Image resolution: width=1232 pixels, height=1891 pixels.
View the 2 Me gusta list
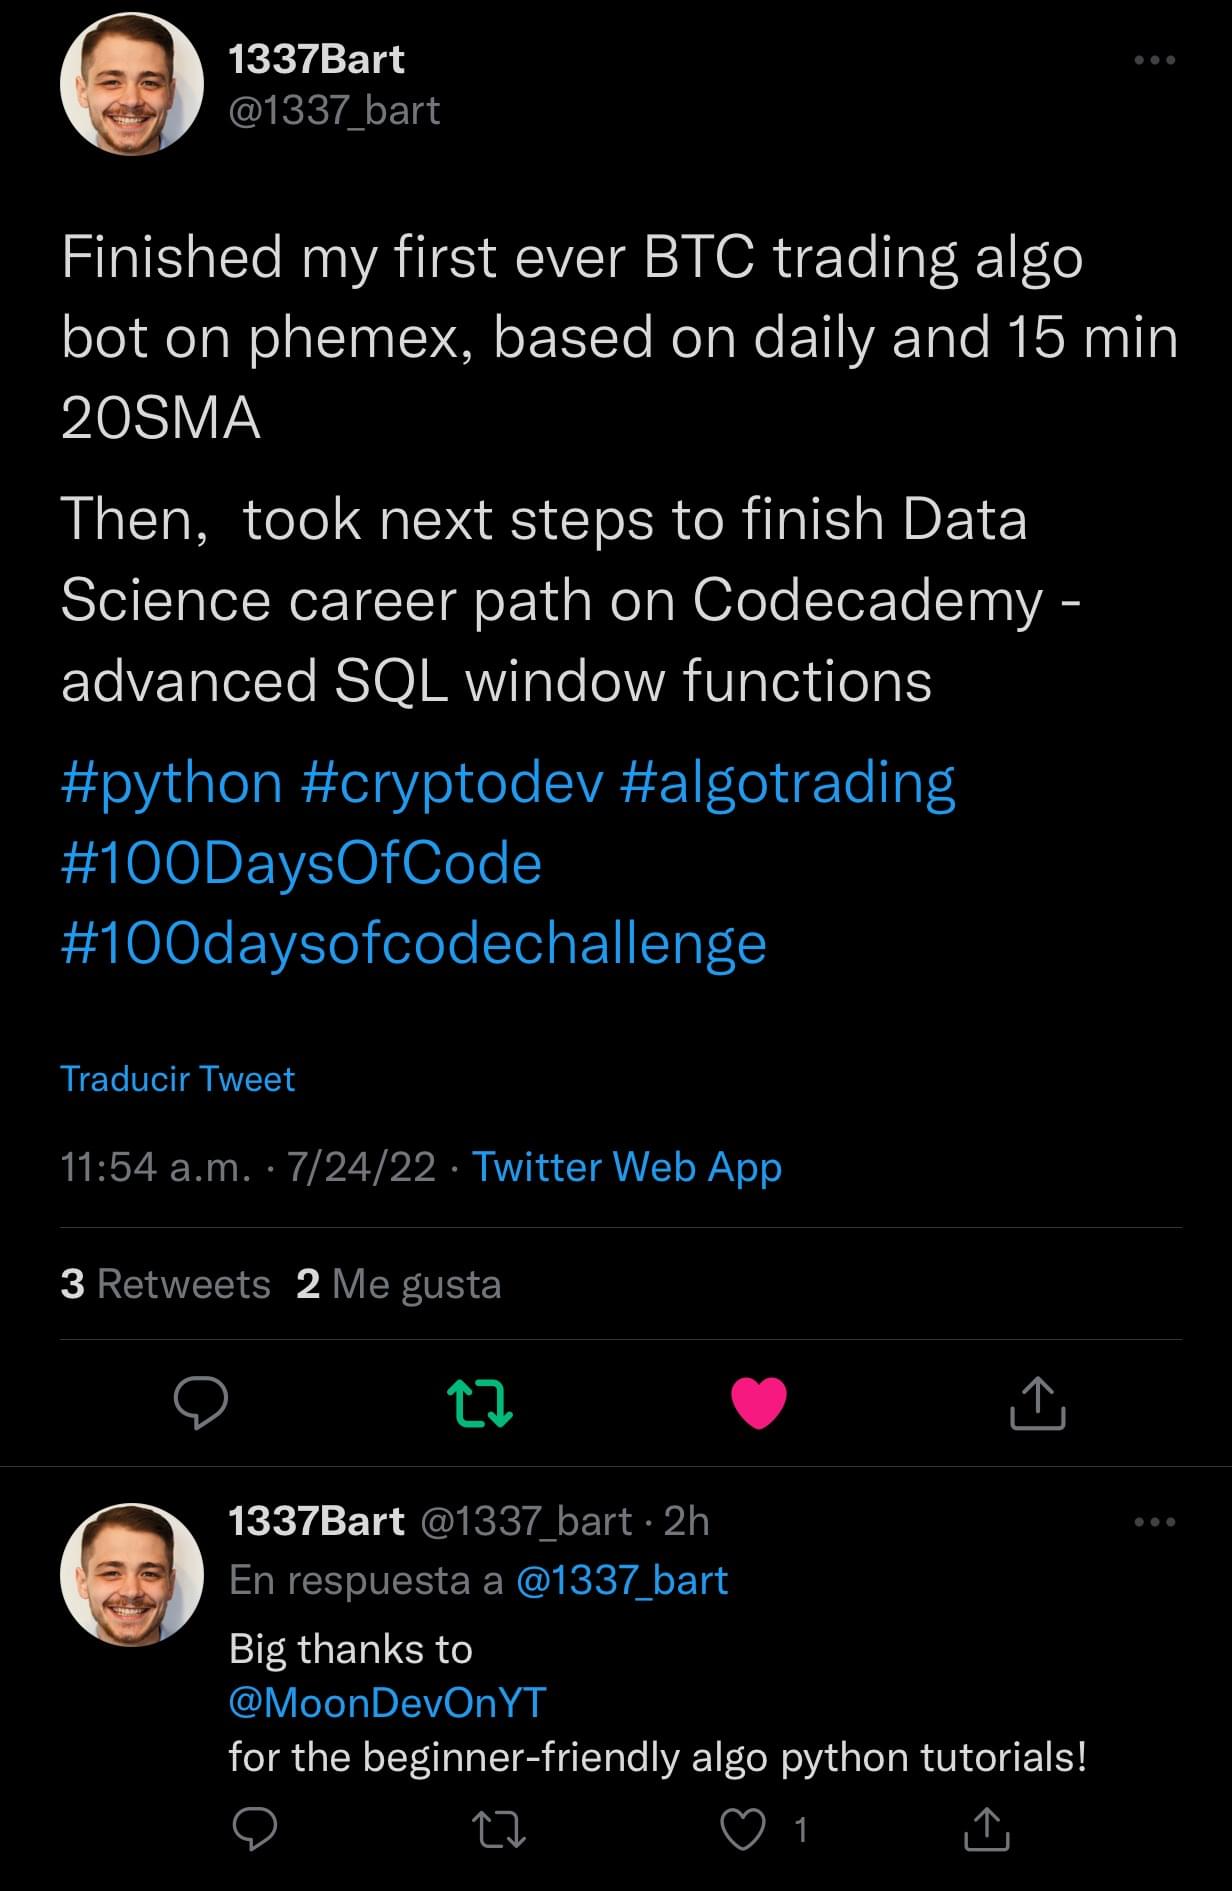(x=398, y=1284)
